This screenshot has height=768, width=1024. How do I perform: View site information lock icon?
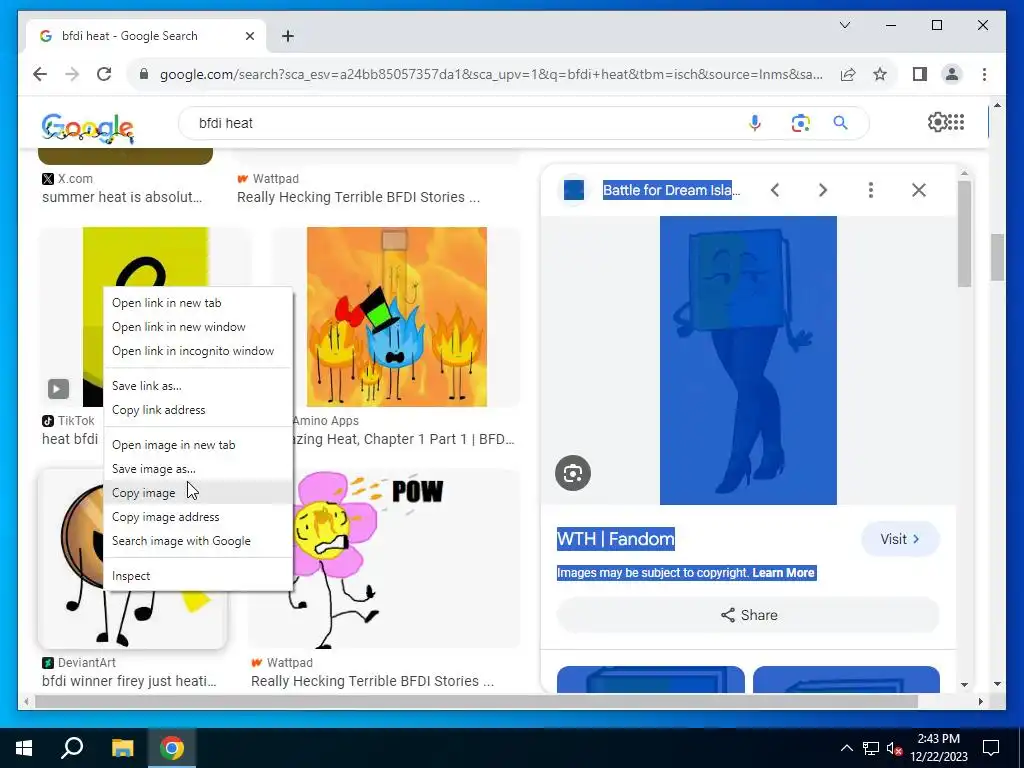(x=144, y=74)
